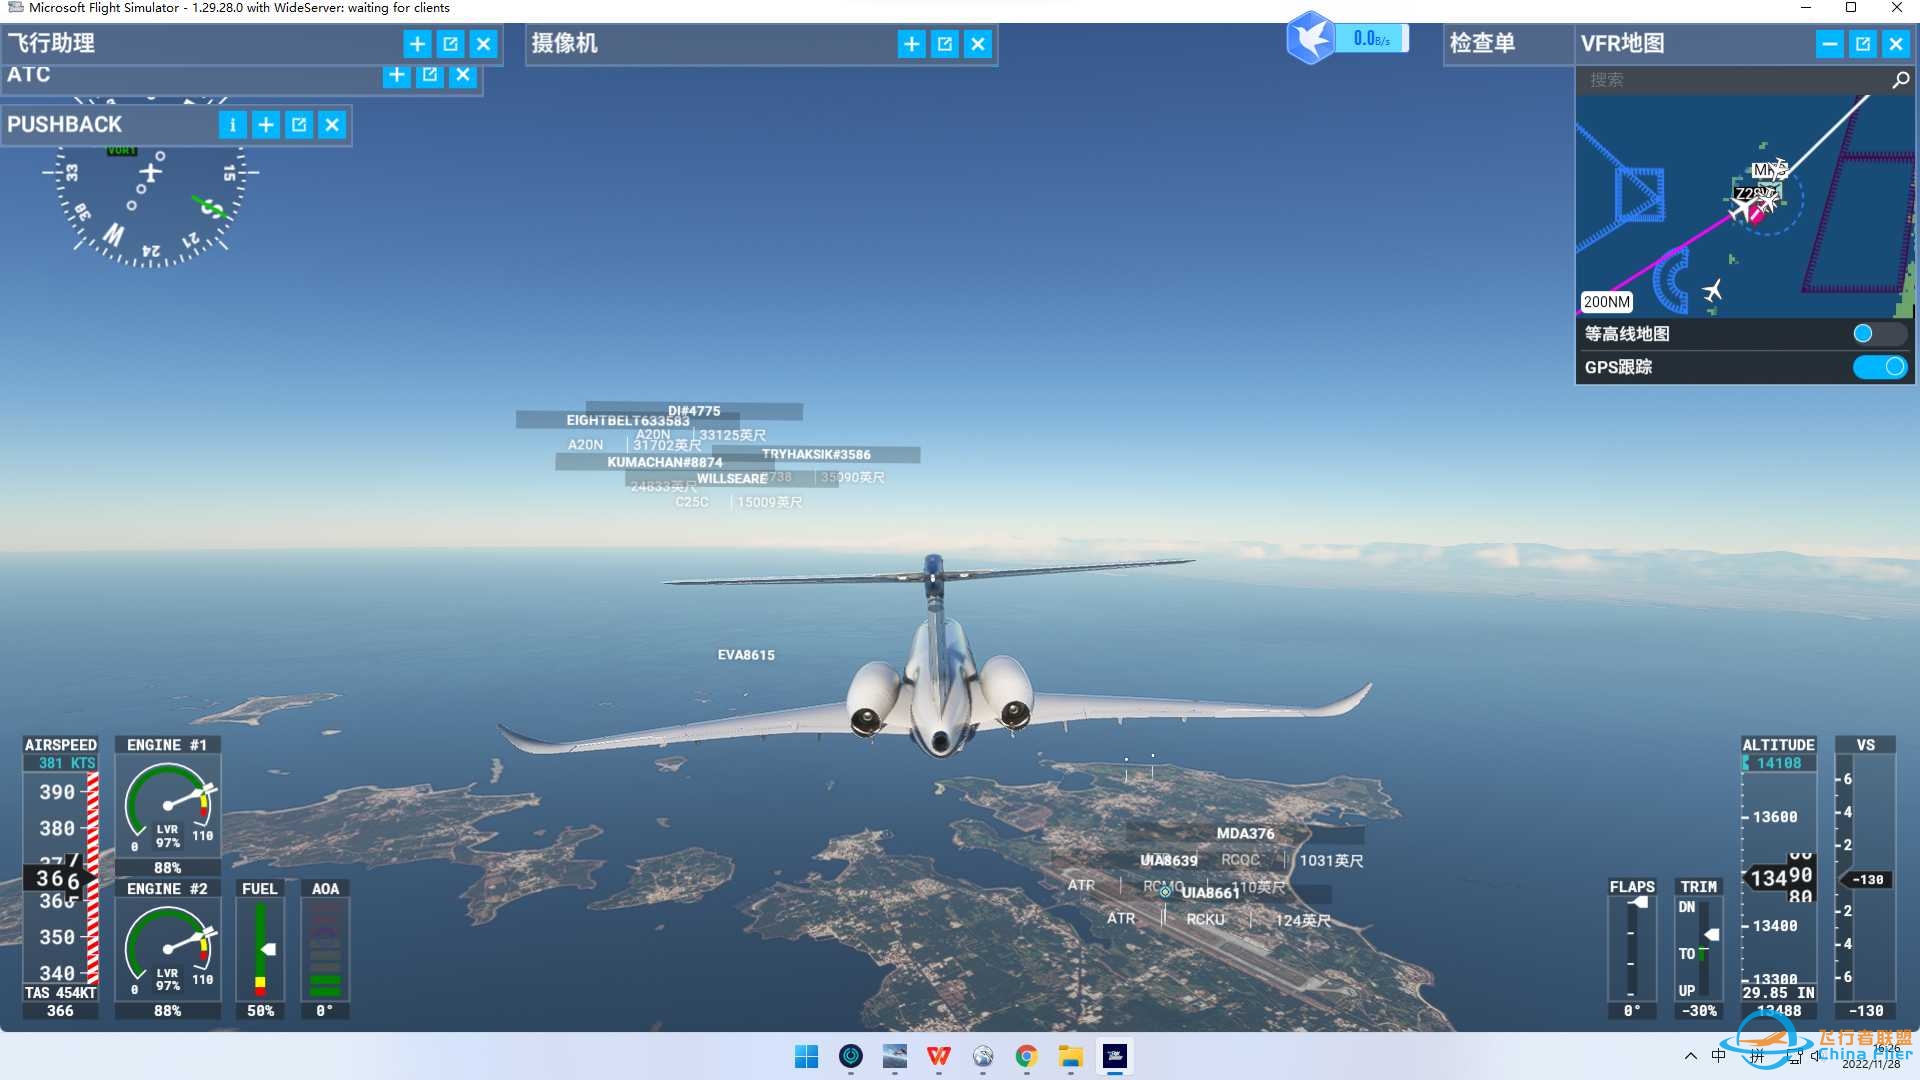Close the 飞行助理 panel
Viewport: 1920px width, 1080px height.
point(483,44)
